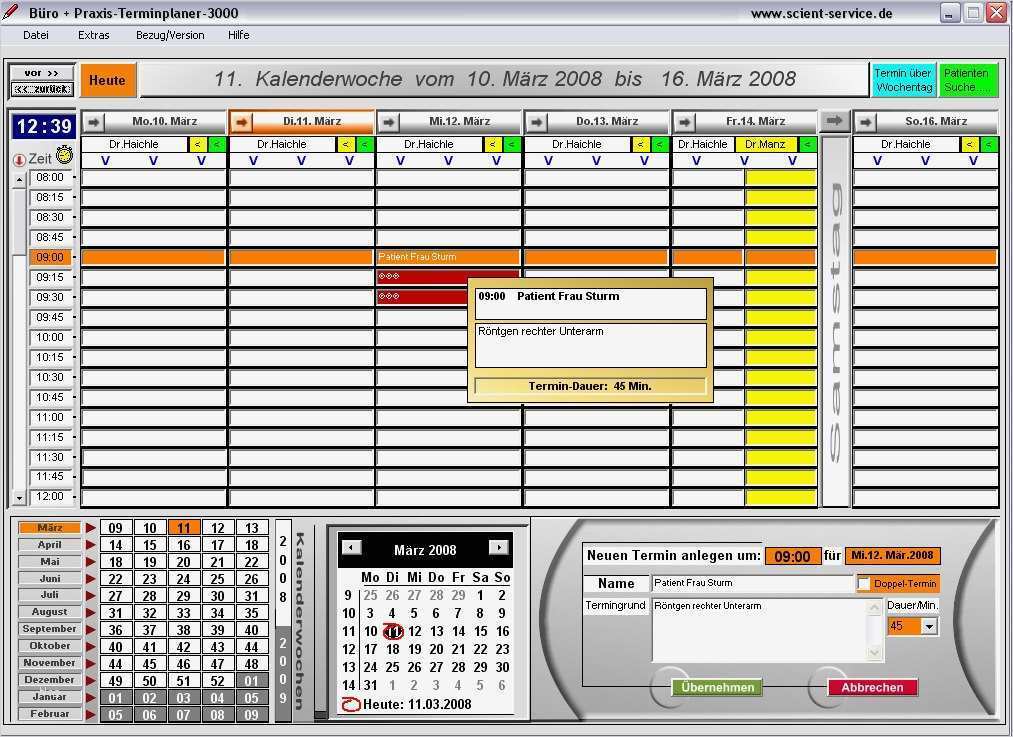Click the yellow '<' button in Monday's Dr.Haichle header

coord(198,145)
